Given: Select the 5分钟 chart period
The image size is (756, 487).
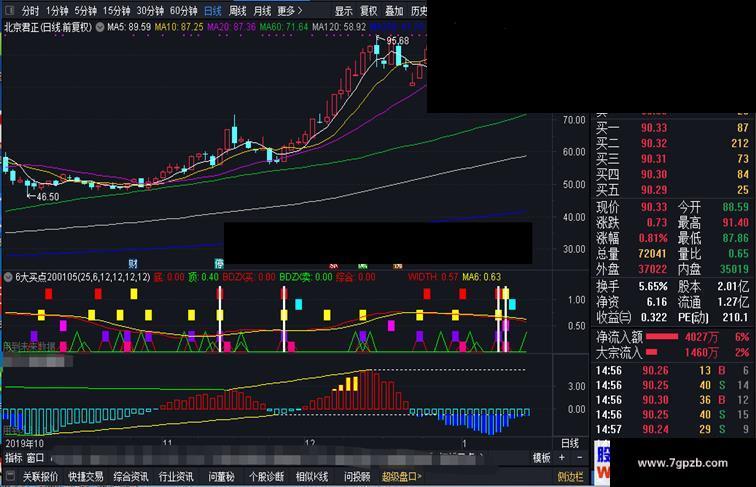Looking at the screenshot, I should 85,10.
